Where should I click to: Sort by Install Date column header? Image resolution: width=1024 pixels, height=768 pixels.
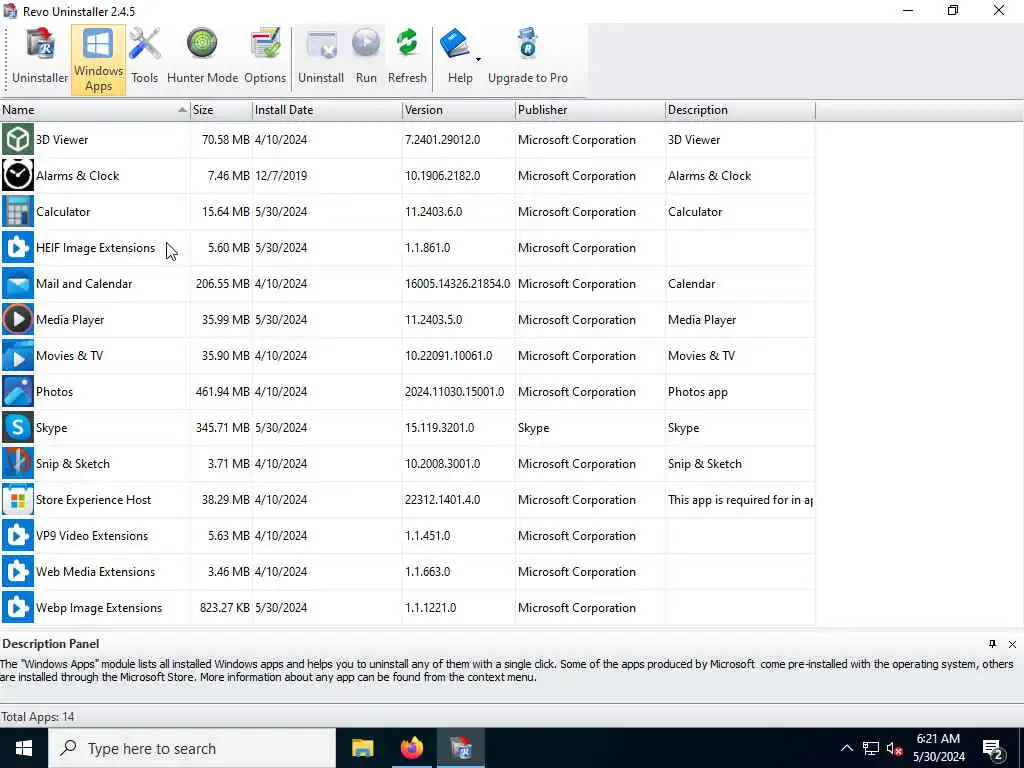click(327, 110)
